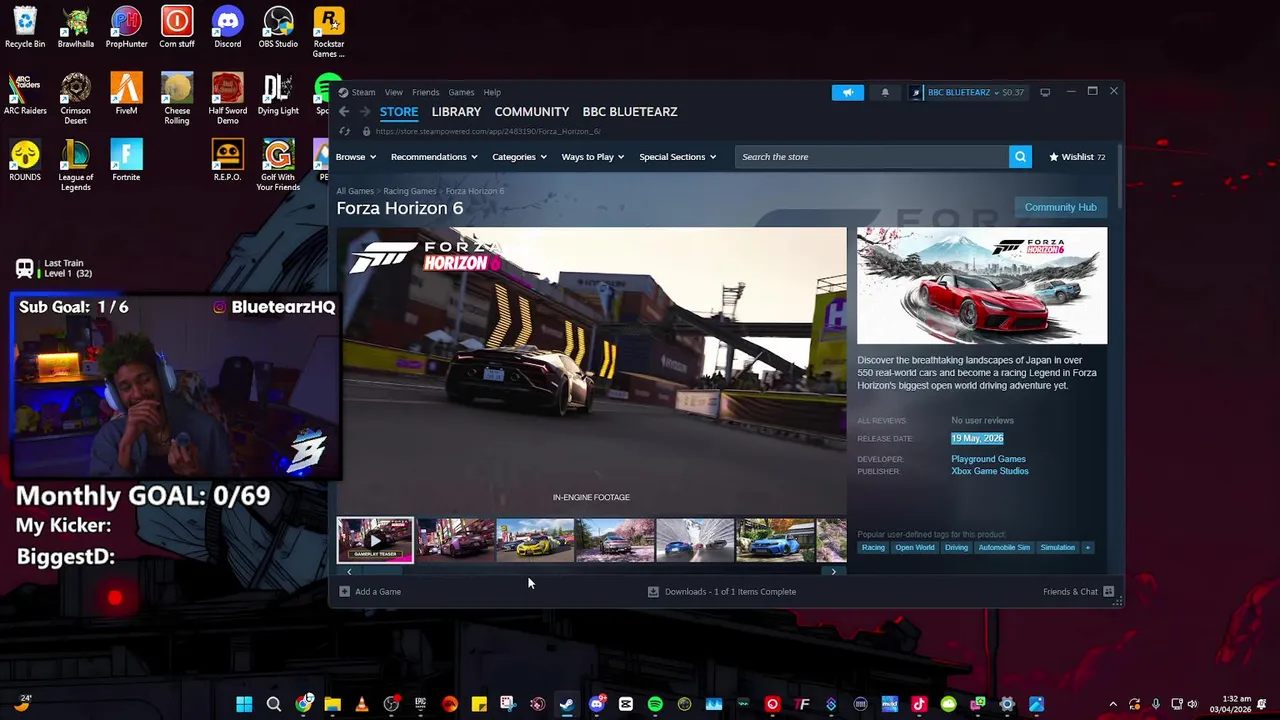Switch to the COMMUNITY tab

(x=532, y=112)
